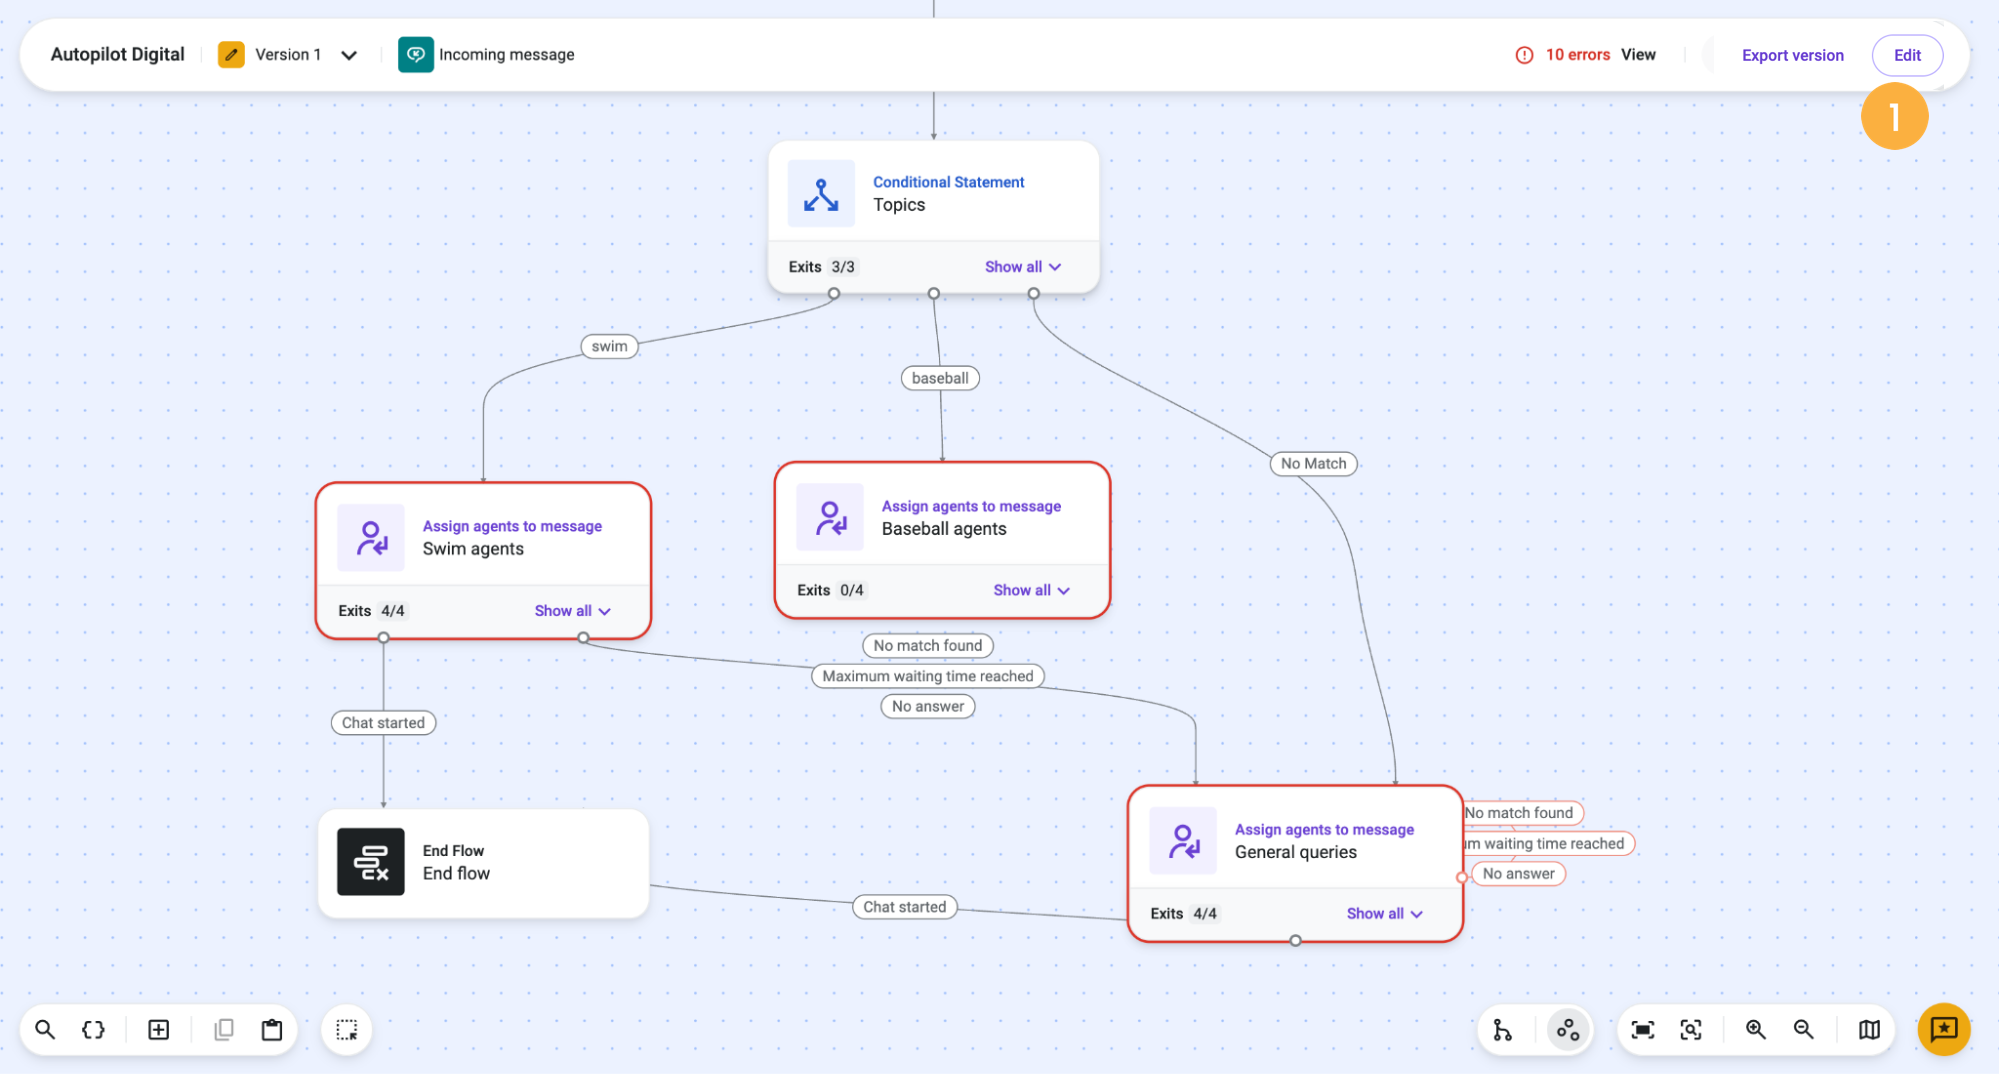Toggle the minimap icon
The width and height of the screenshot is (1999, 1074).
[x=1869, y=1029]
